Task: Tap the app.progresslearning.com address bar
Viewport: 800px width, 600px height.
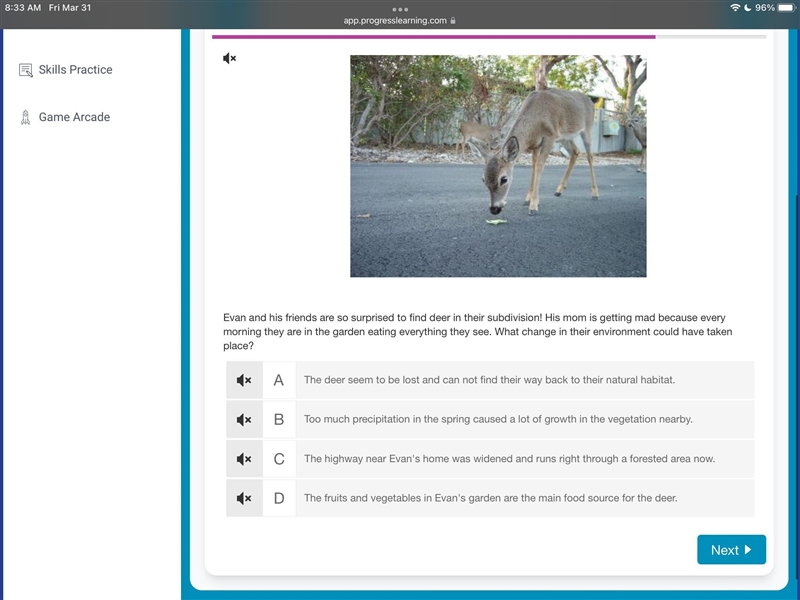Action: tap(399, 20)
